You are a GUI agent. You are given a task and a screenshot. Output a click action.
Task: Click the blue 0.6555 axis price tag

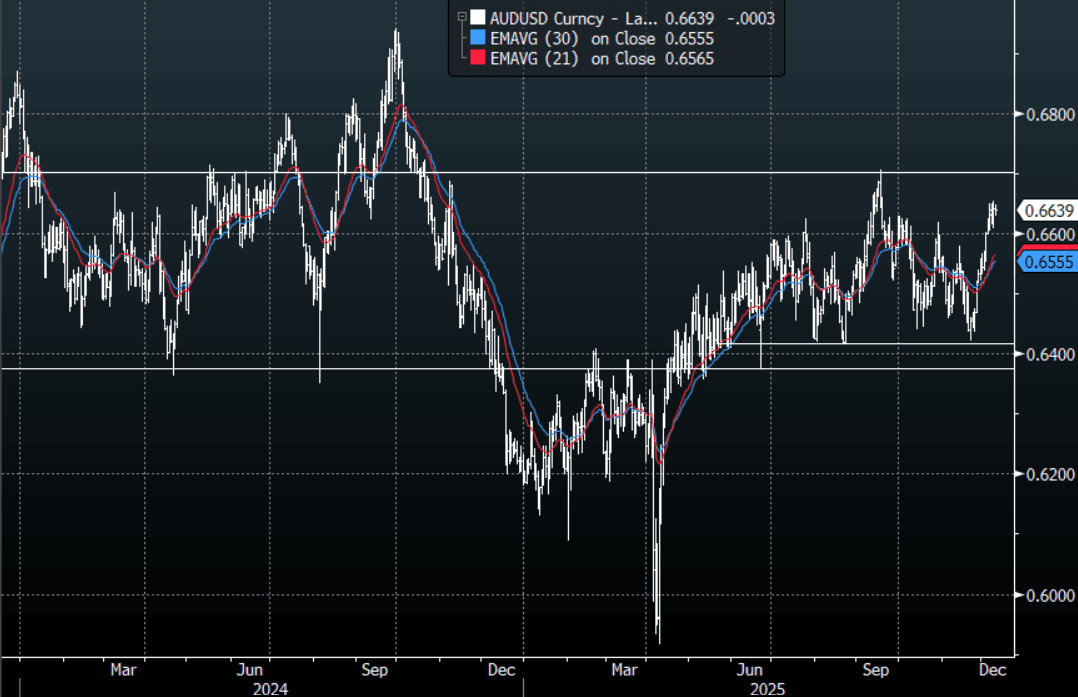(1047, 262)
